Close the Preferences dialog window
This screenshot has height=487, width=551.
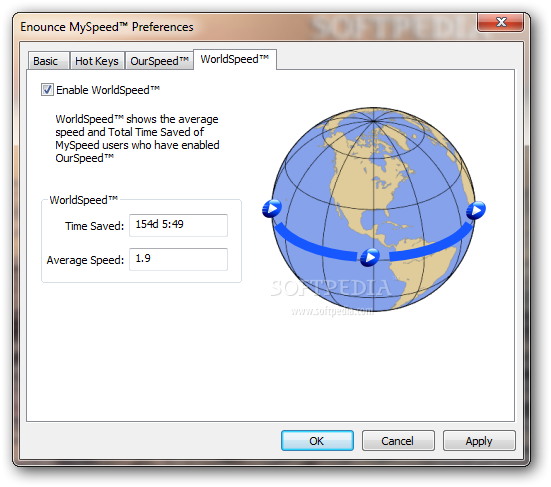[500, 22]
